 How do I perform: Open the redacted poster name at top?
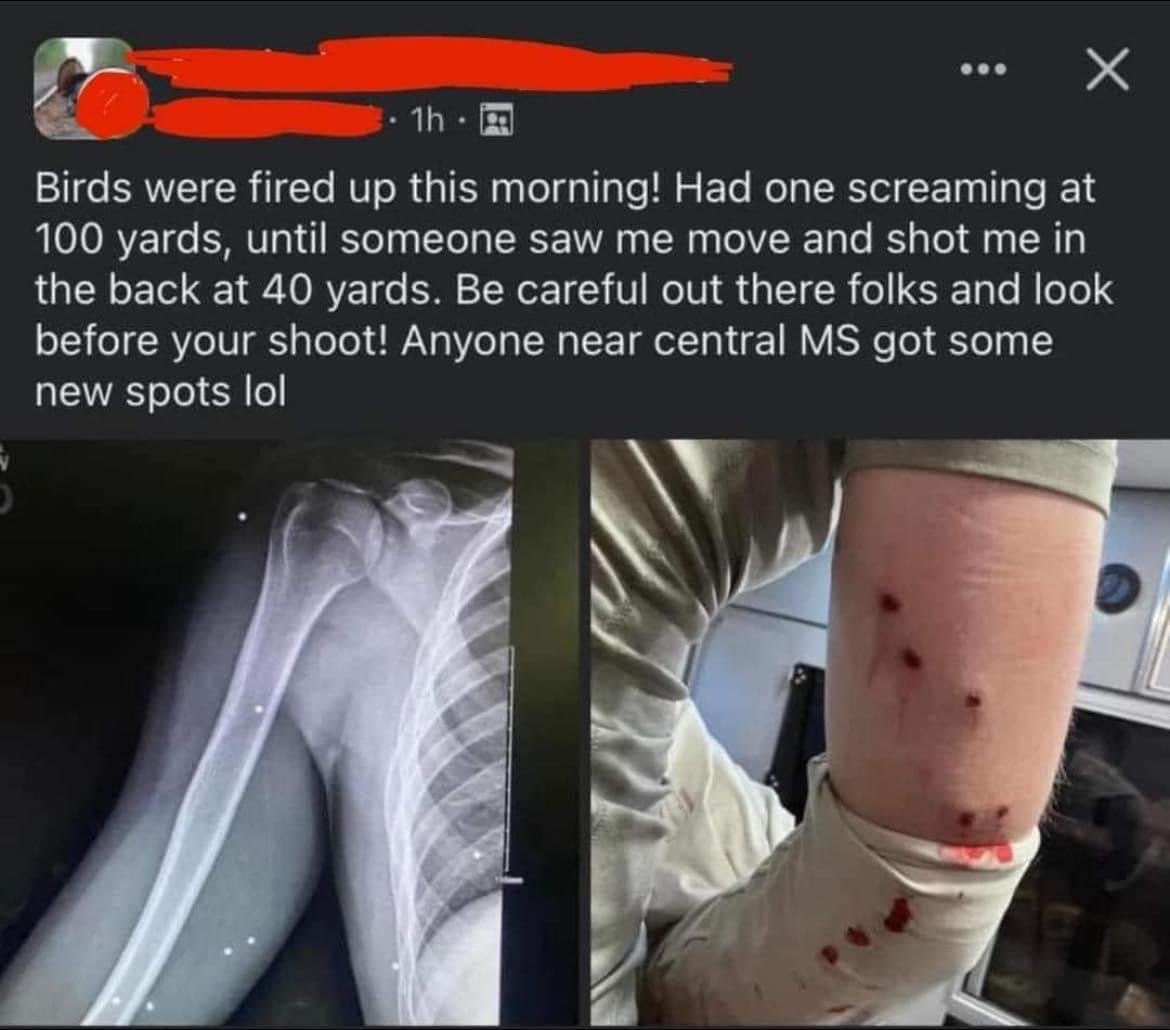coord(429,63)
